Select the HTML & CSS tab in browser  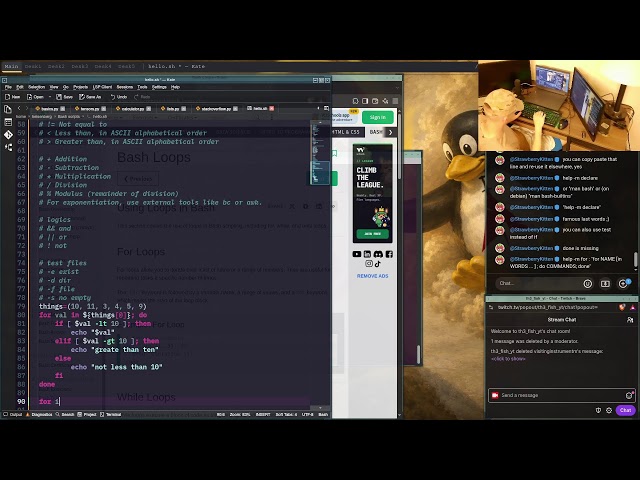tap(346, 132)
